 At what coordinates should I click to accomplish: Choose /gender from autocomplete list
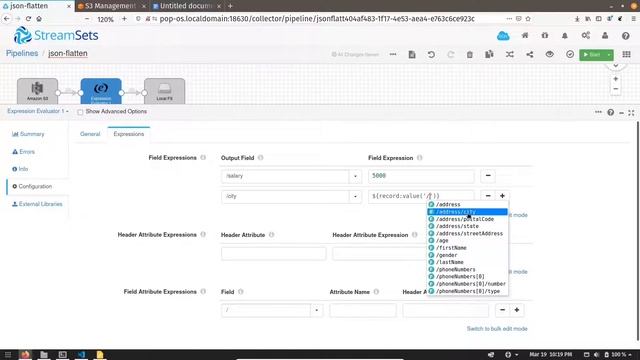point(467,255)
